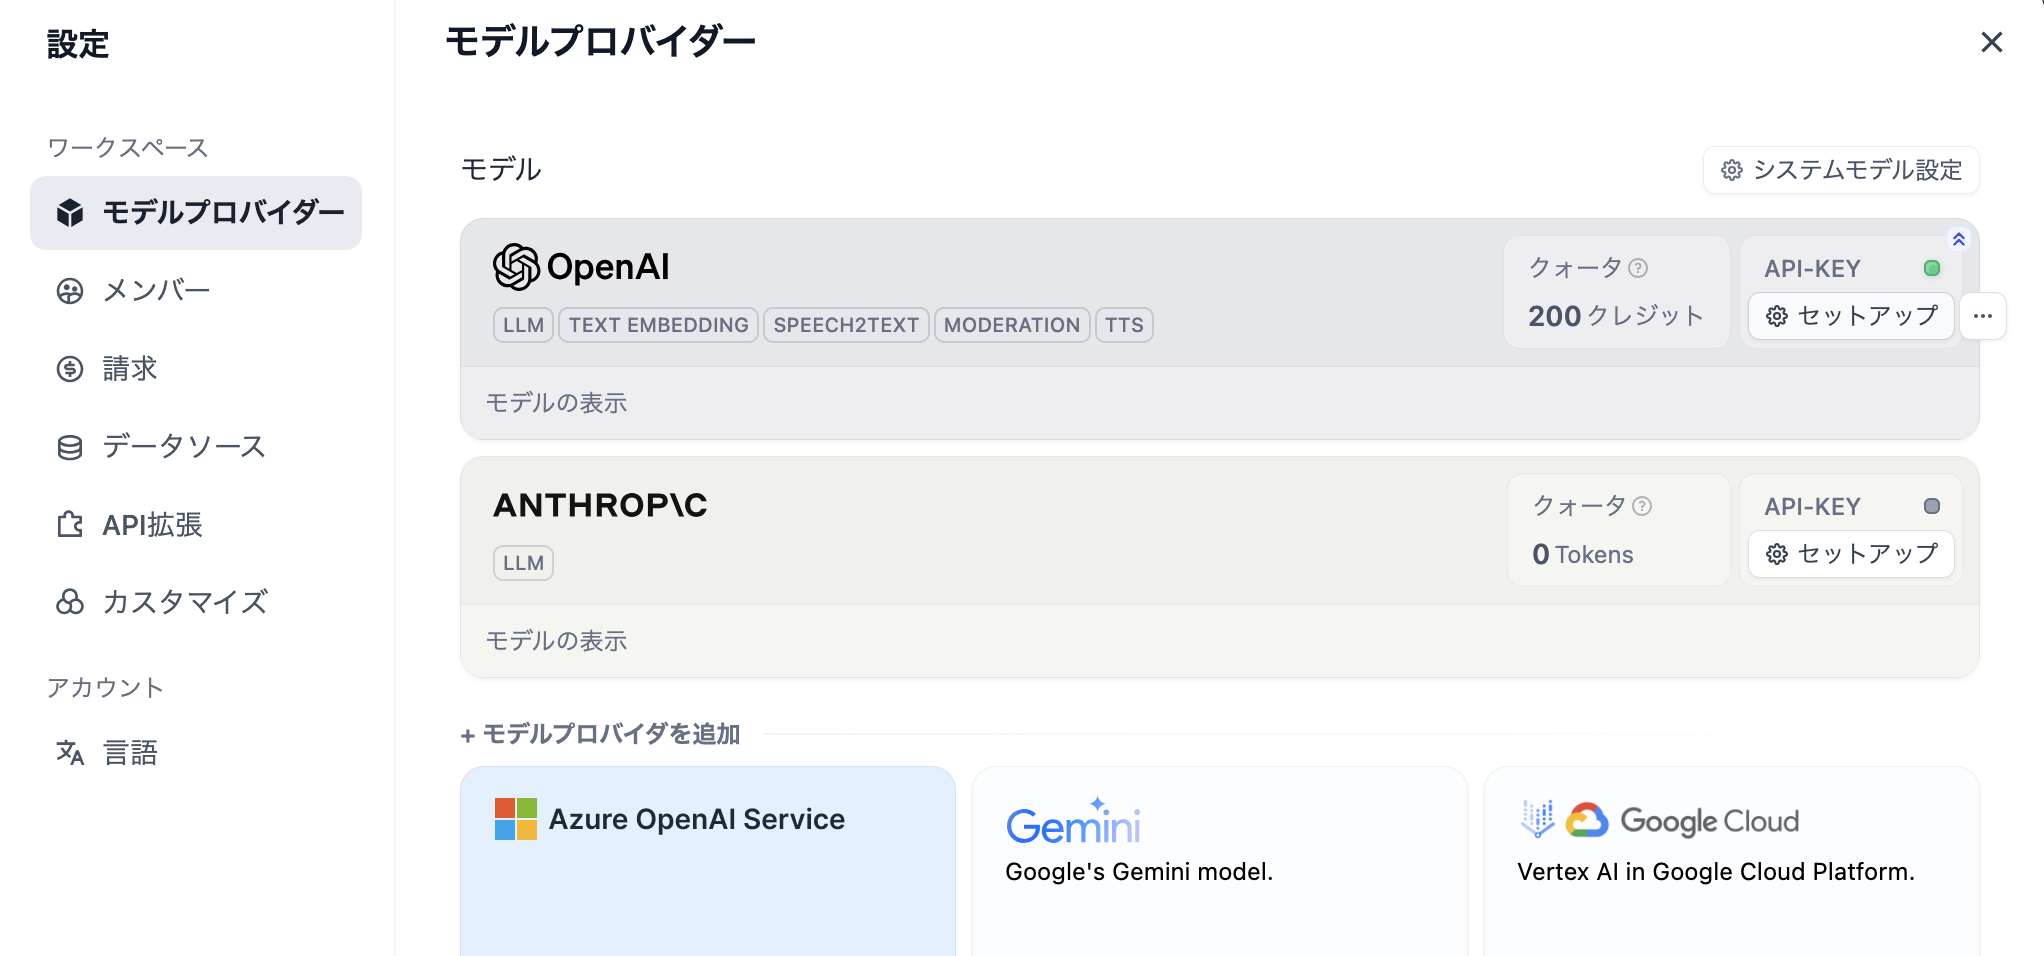This screenshot has height=956, width=2044.
Task: Click the 言語 language icon
Action: point(71,752)
